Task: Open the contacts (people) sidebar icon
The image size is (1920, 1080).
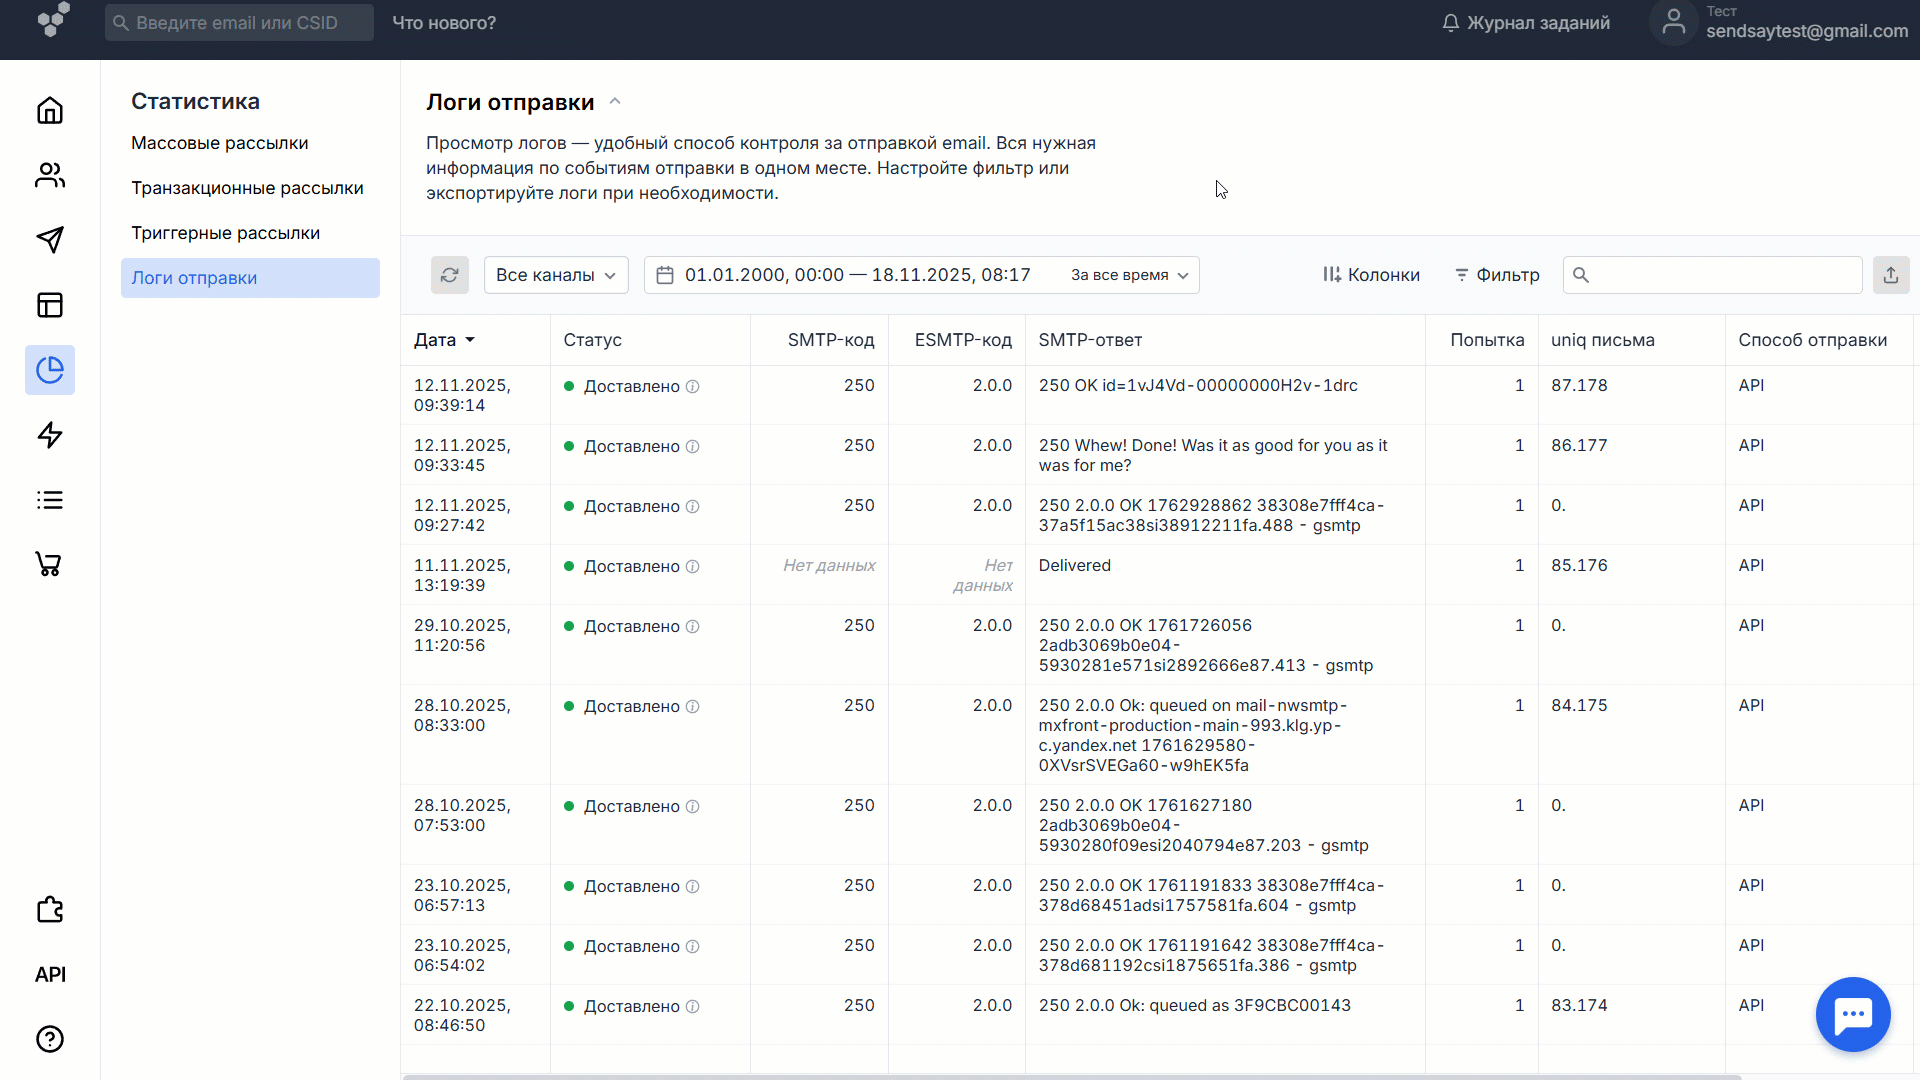Action: point(49,175)
